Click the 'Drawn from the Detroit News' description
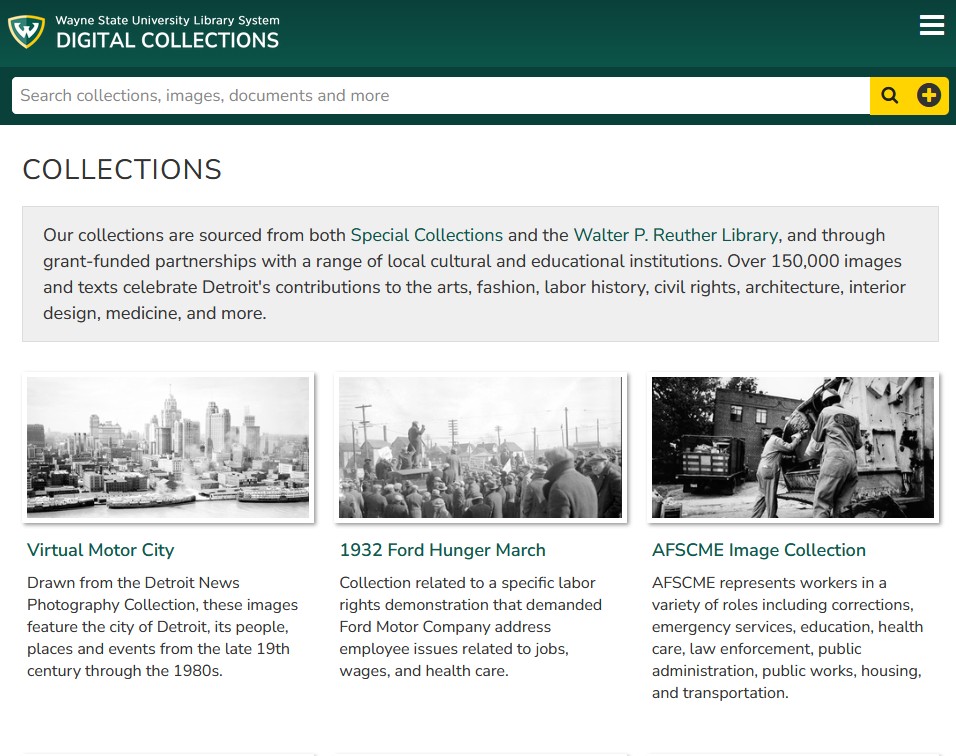Screen dimensions: 956x756 click(163, 627)
